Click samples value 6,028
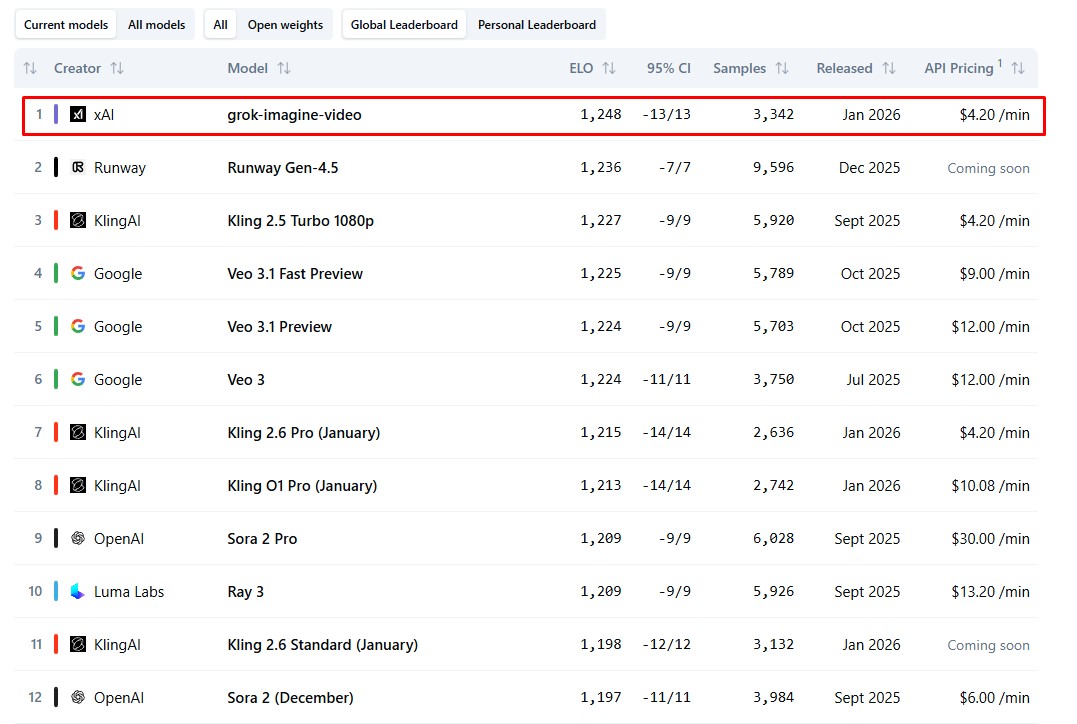 click(773, 539)
